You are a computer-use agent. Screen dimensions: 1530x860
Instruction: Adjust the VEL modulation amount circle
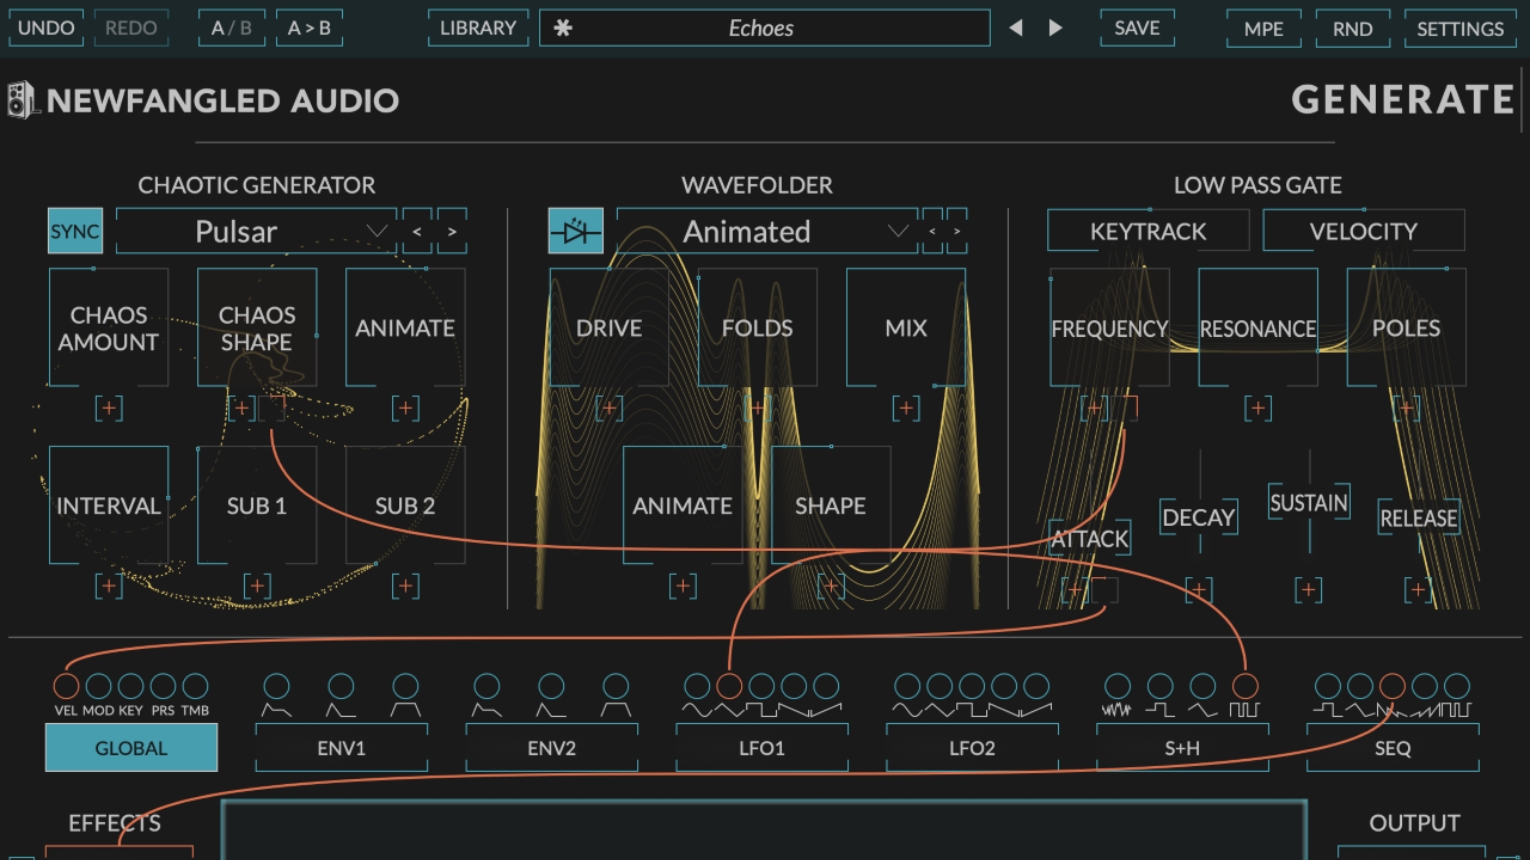point(66,686)
